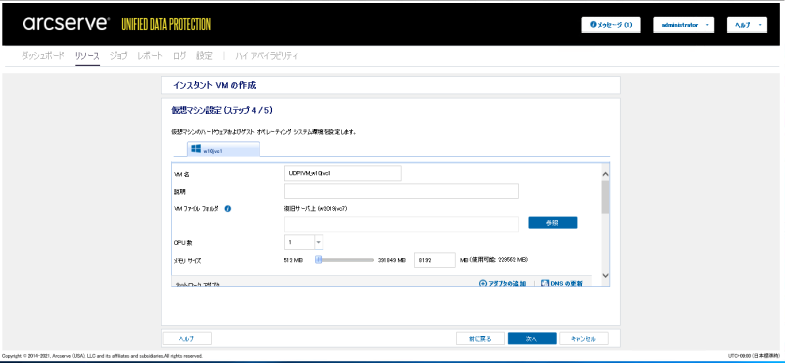This screenshot has height=363, width=785.
Task: Go to ハイ アベイラビリティ tab
Action: 267,56
